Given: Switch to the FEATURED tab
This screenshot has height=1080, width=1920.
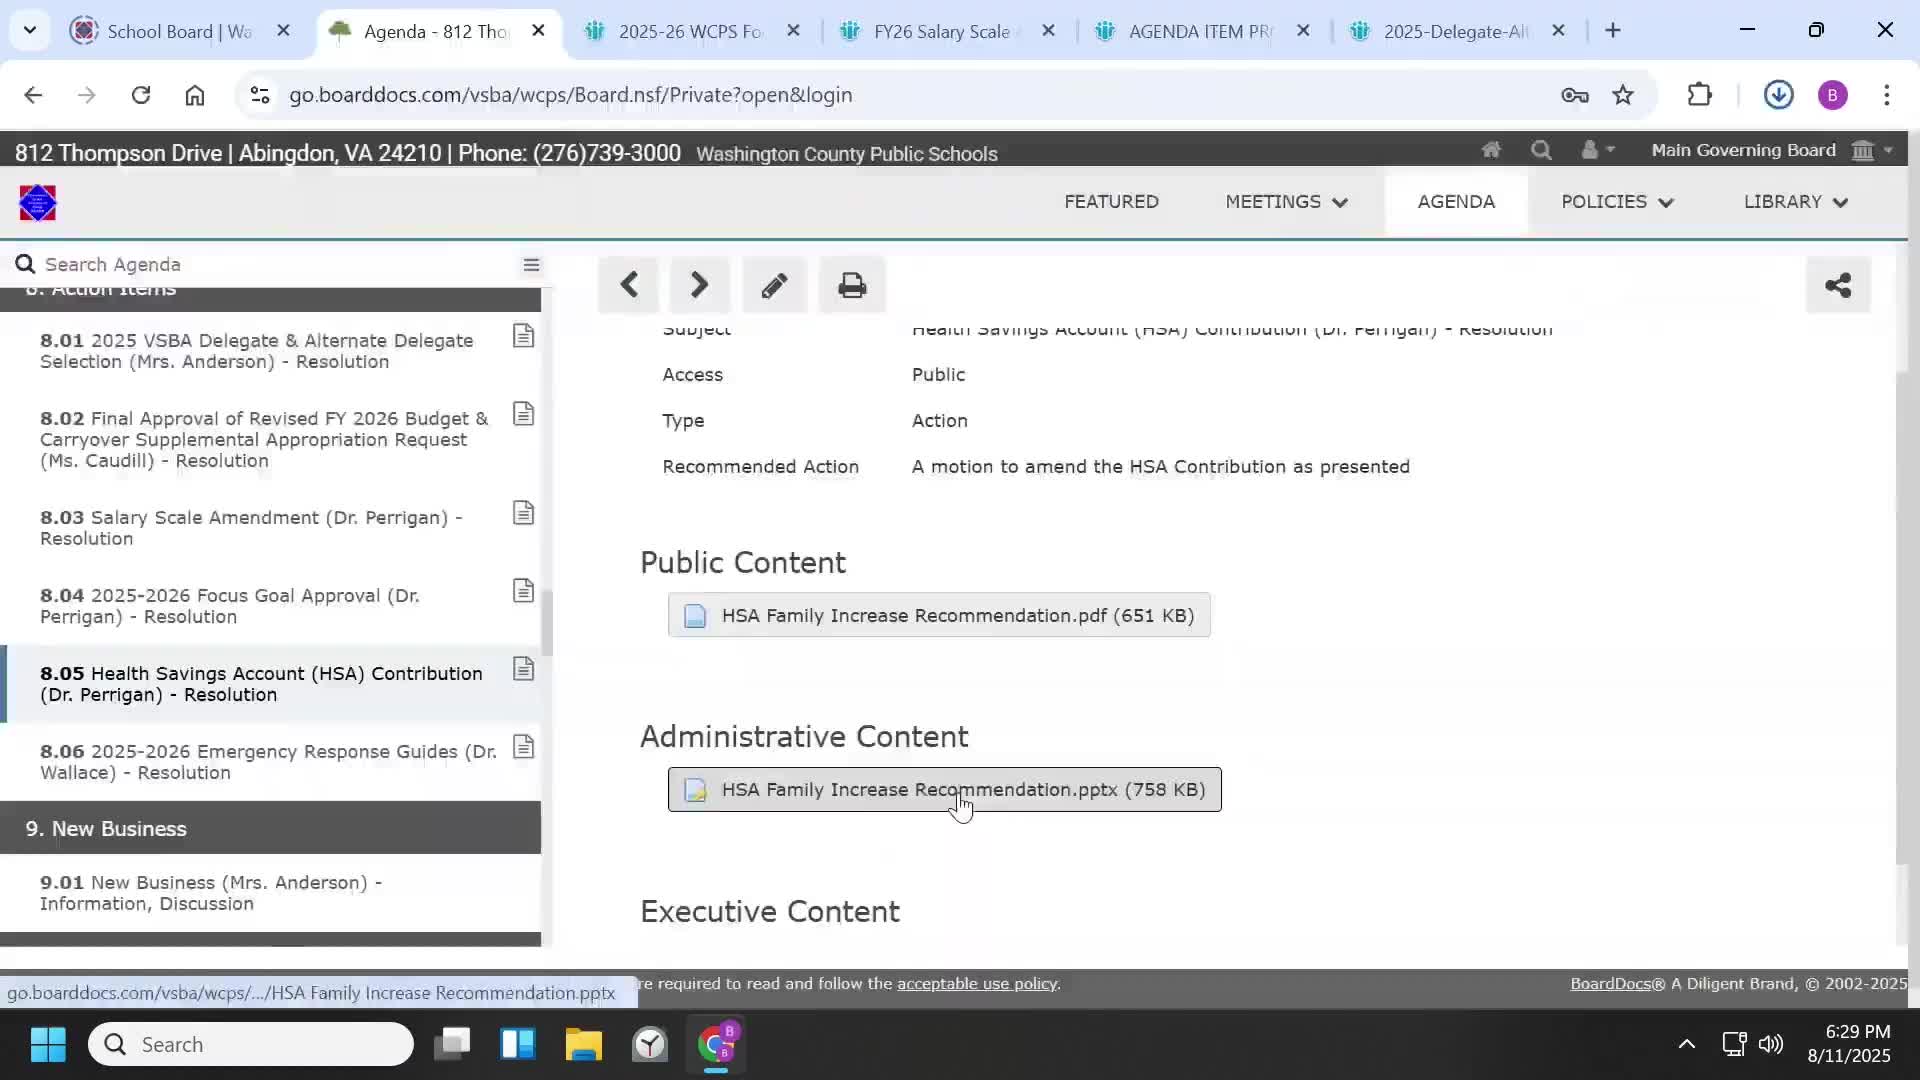Looking at the screenshot, I should 1111,202.
